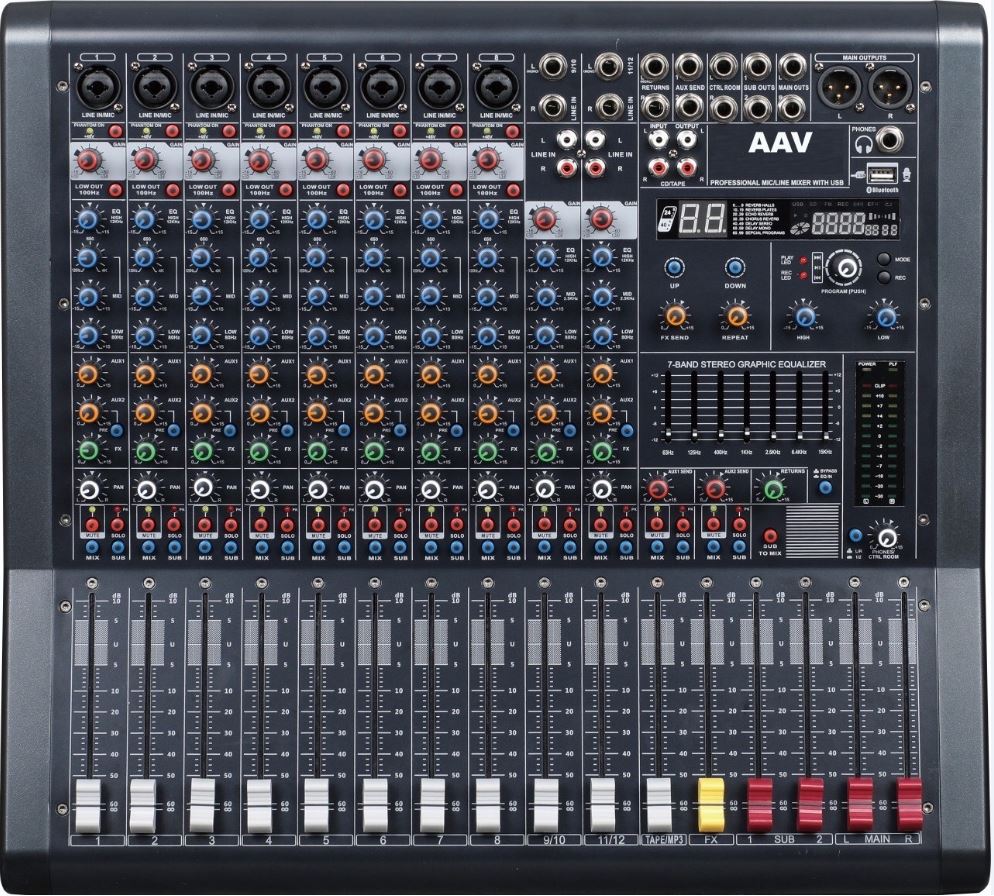Adjust the 1kHz graphic equalizer slider
994x896 pixels.
(745, 430)
